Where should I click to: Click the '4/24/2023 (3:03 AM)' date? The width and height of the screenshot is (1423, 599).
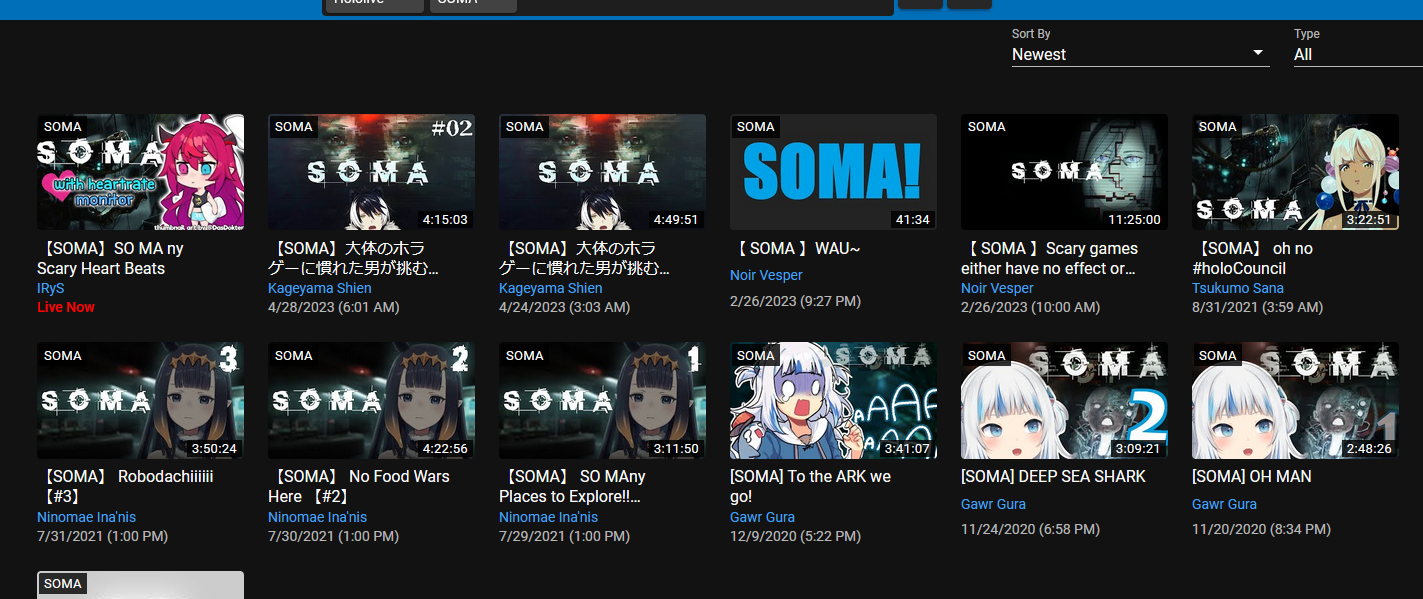click(x=565, y=307)
